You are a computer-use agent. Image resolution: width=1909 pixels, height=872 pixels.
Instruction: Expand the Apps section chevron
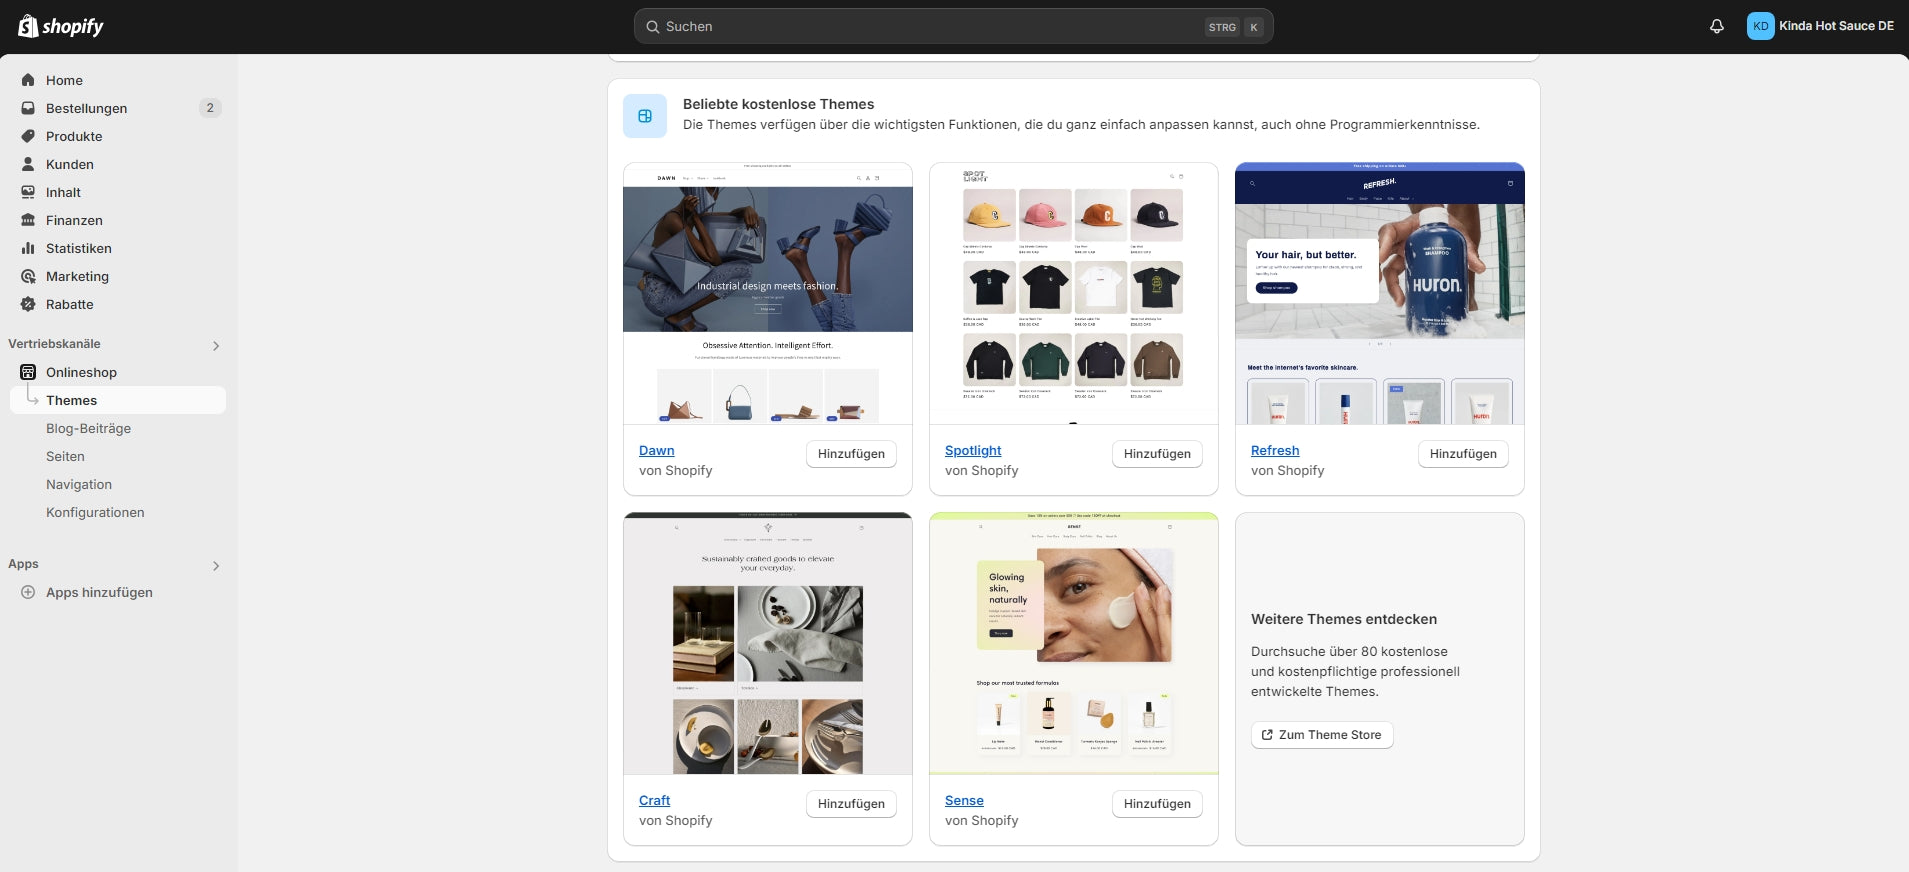pos(216,566)
